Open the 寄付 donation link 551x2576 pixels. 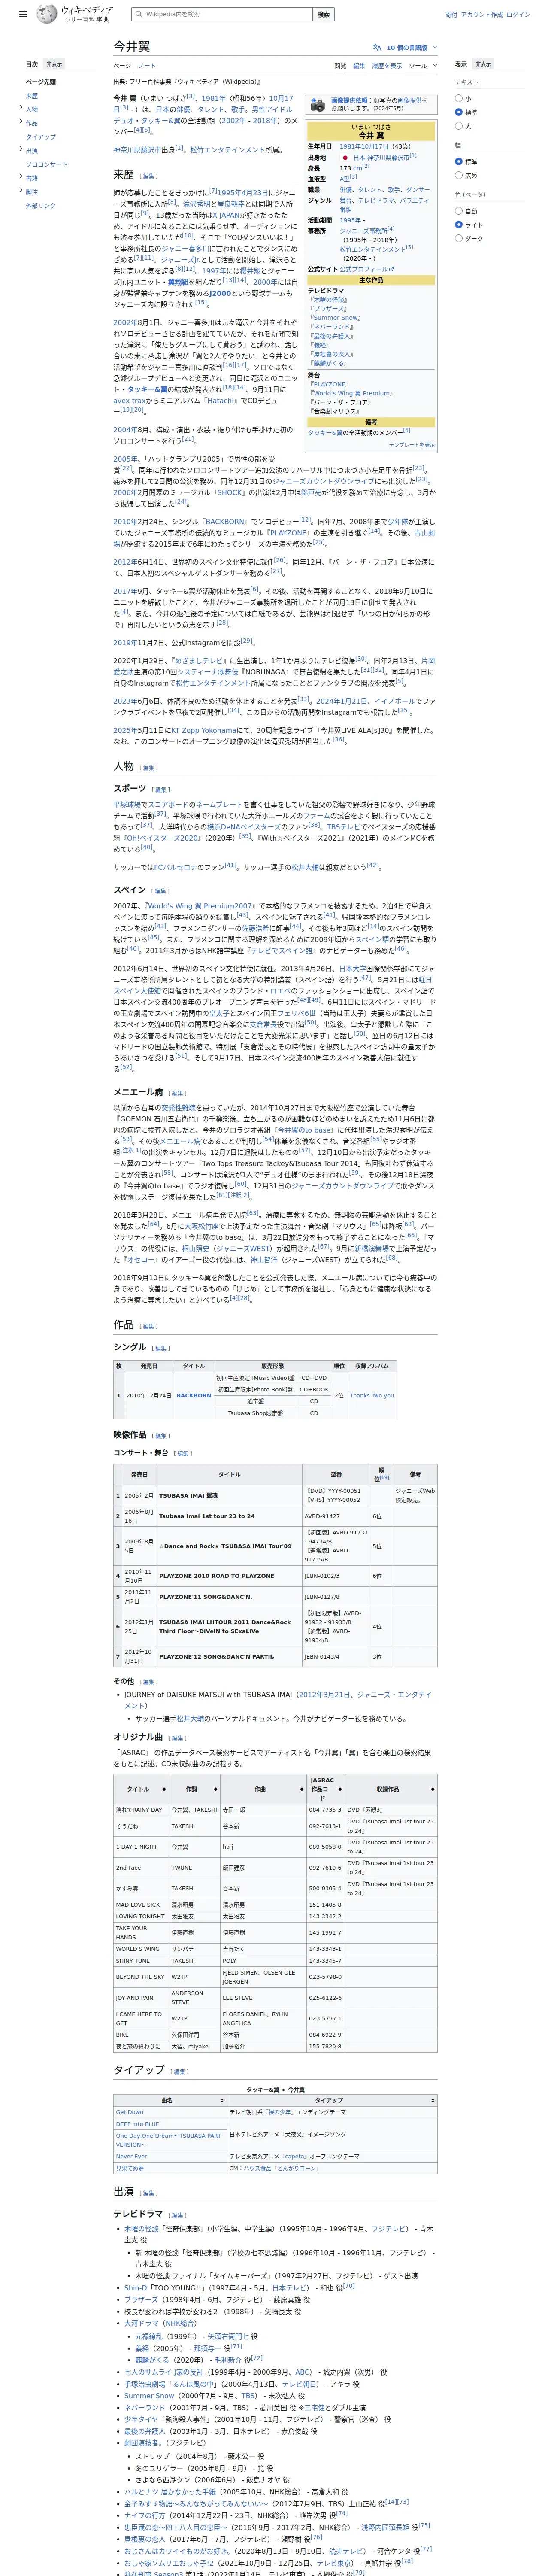[x=451, y=15]
